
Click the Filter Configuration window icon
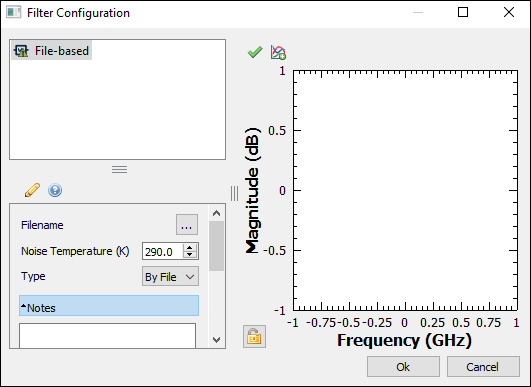coord(14,13)
